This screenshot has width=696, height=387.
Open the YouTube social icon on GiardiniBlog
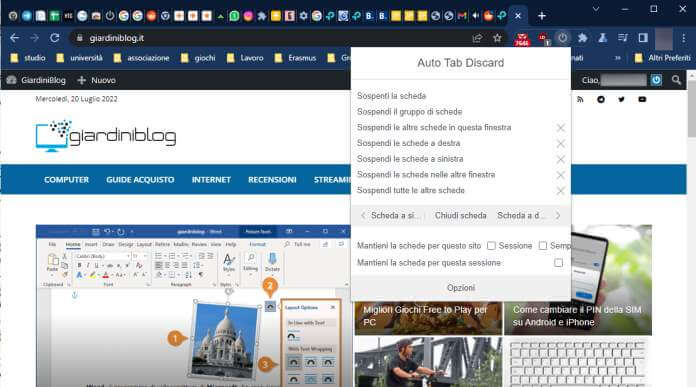tap(642, 99)
